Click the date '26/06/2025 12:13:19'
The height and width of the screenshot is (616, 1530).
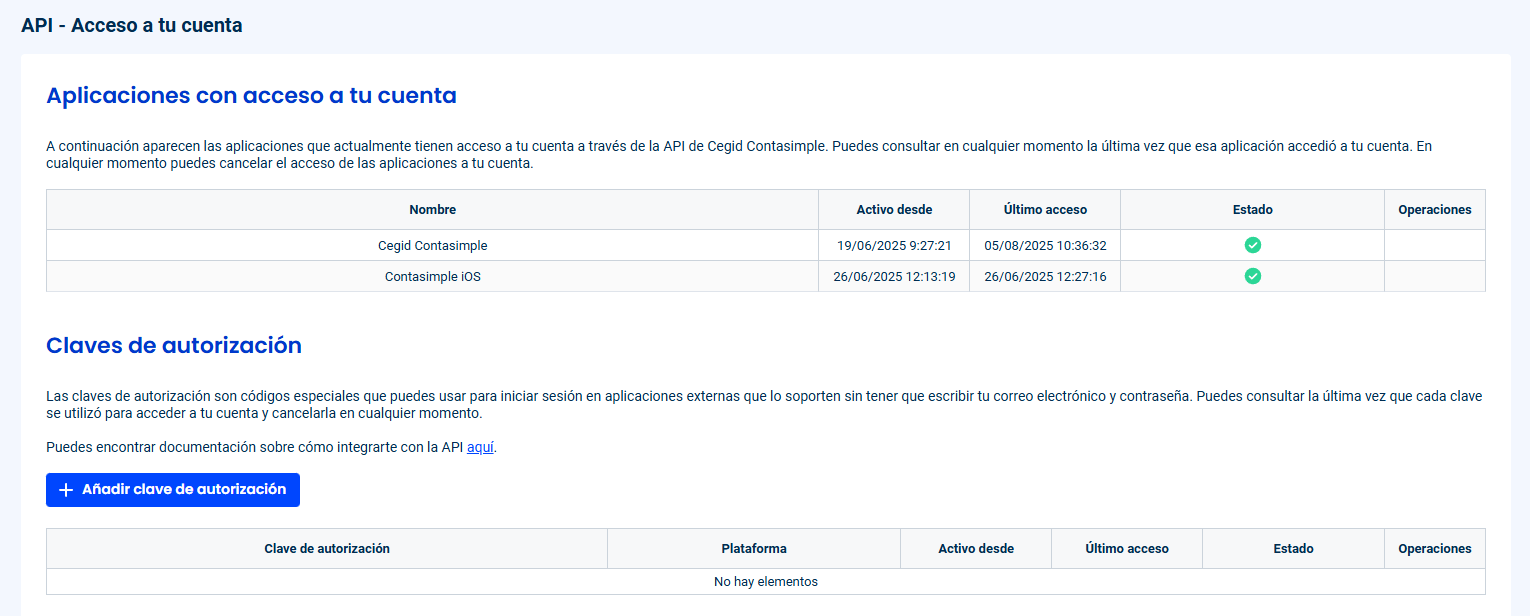894,276
